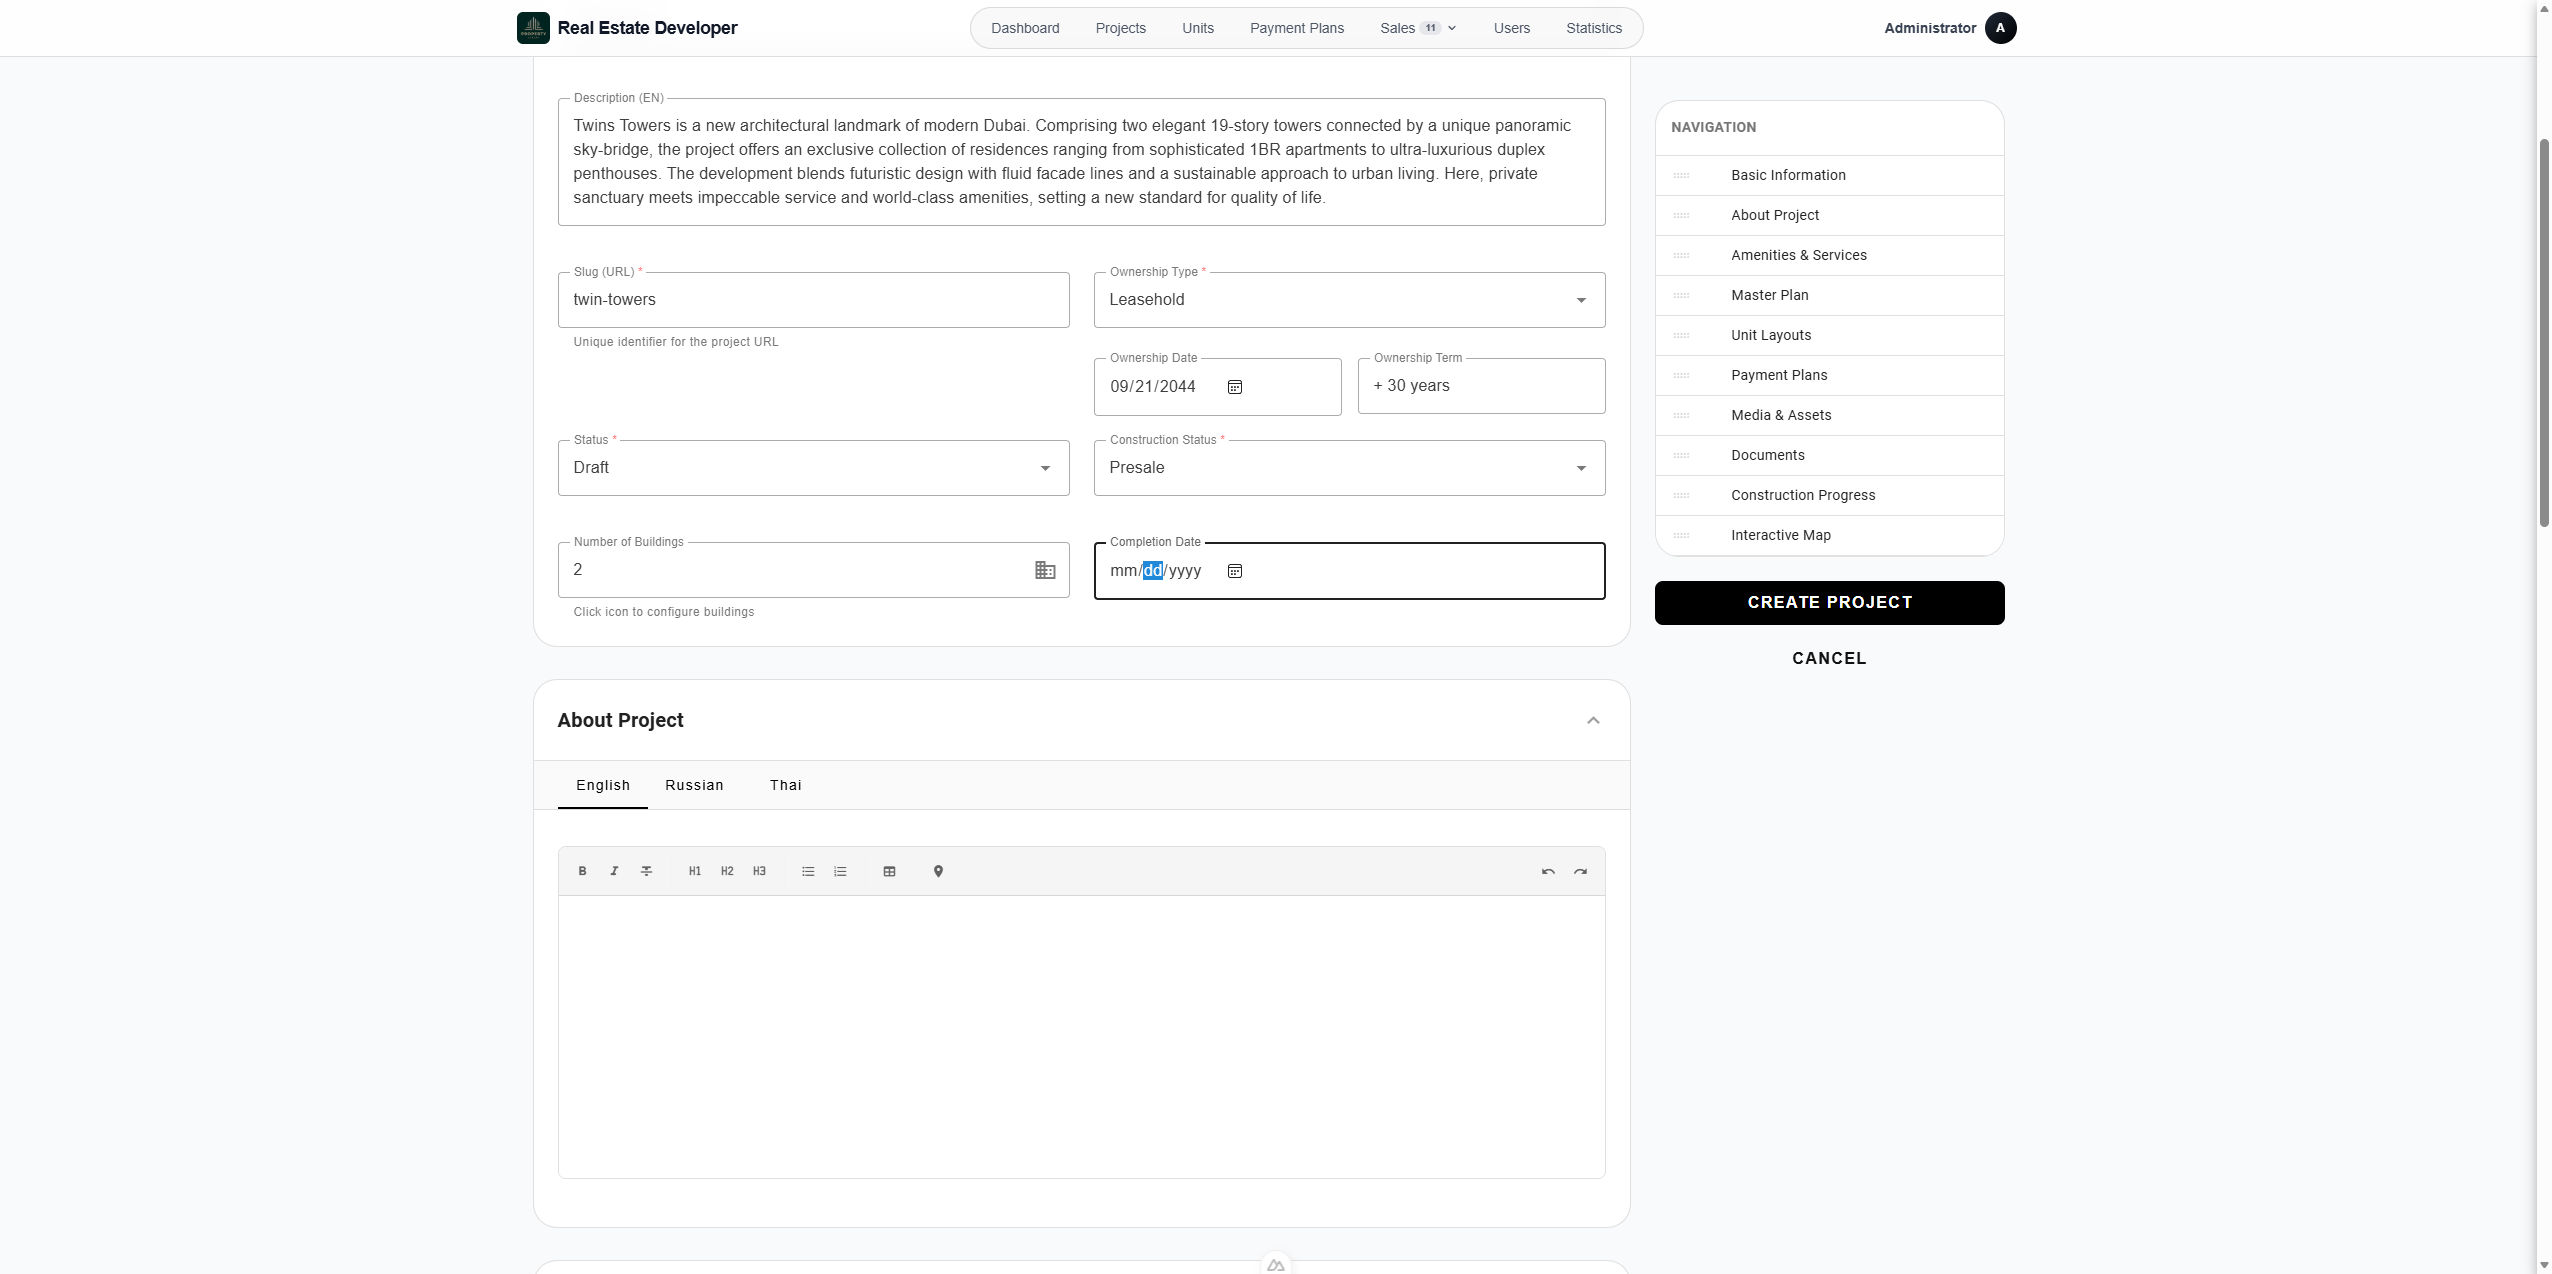Open the Construction Status dropdown
2552x1274 pixels.
tap(1349, 468)
